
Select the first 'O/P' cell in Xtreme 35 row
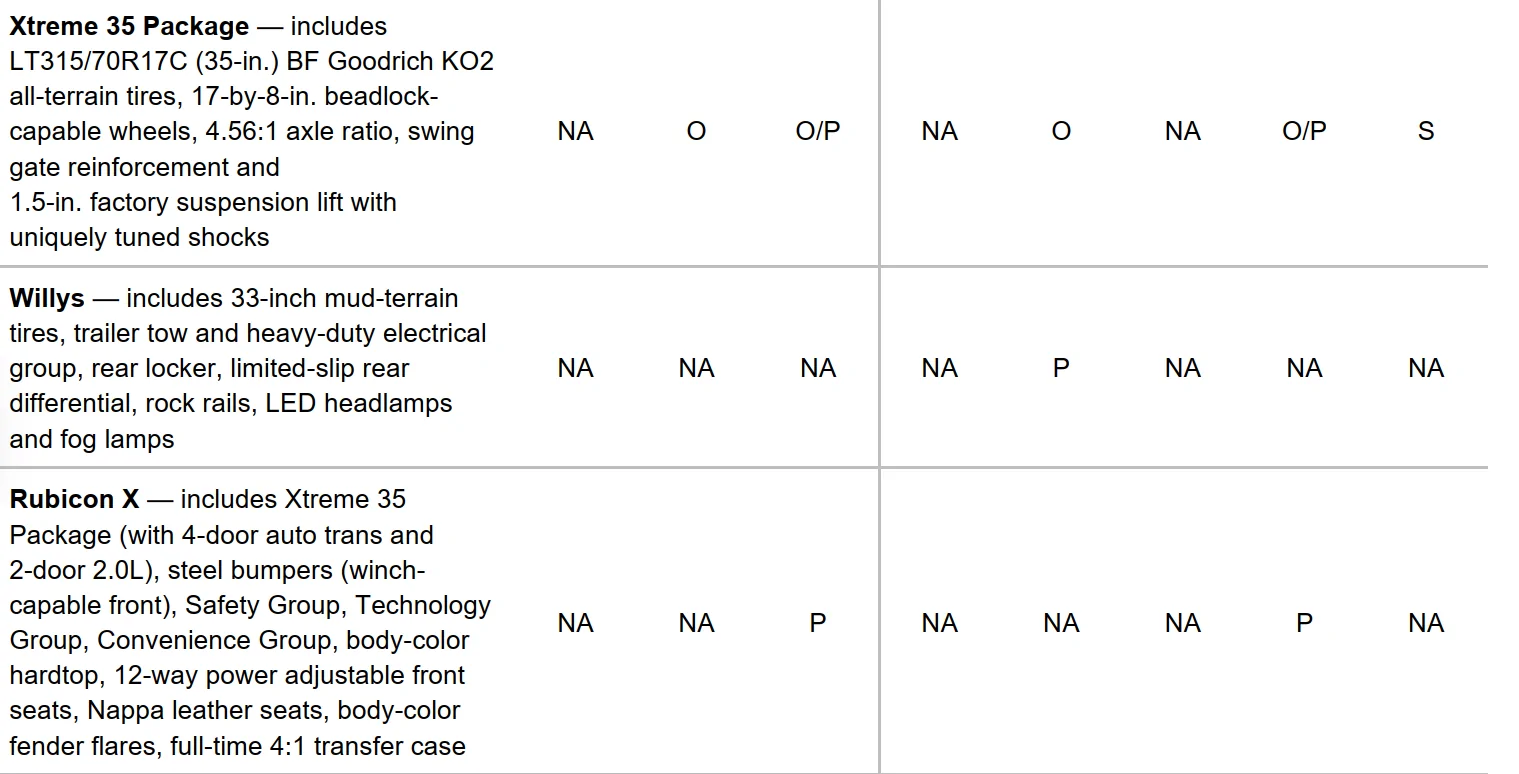tap(818, 131)
